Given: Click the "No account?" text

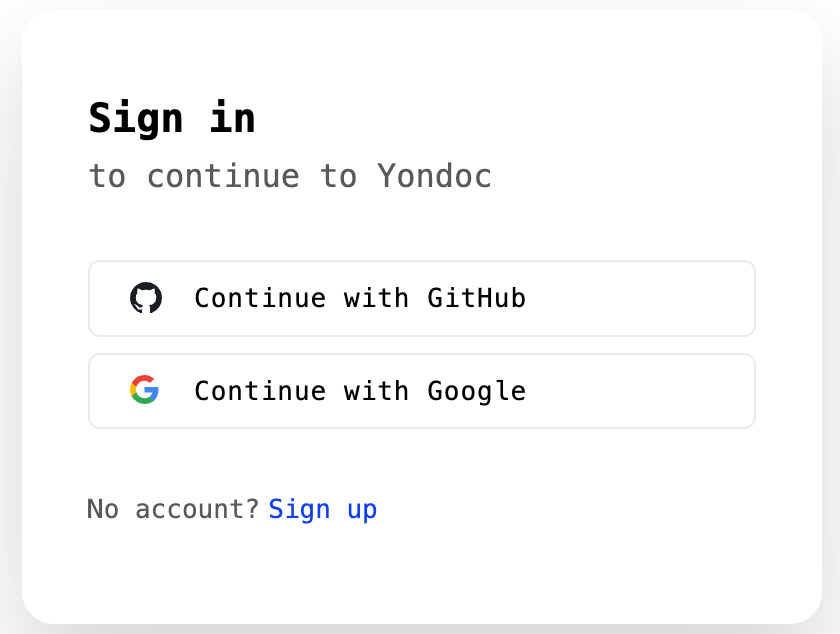Looking at the screenshot, I should click(173, 509).
